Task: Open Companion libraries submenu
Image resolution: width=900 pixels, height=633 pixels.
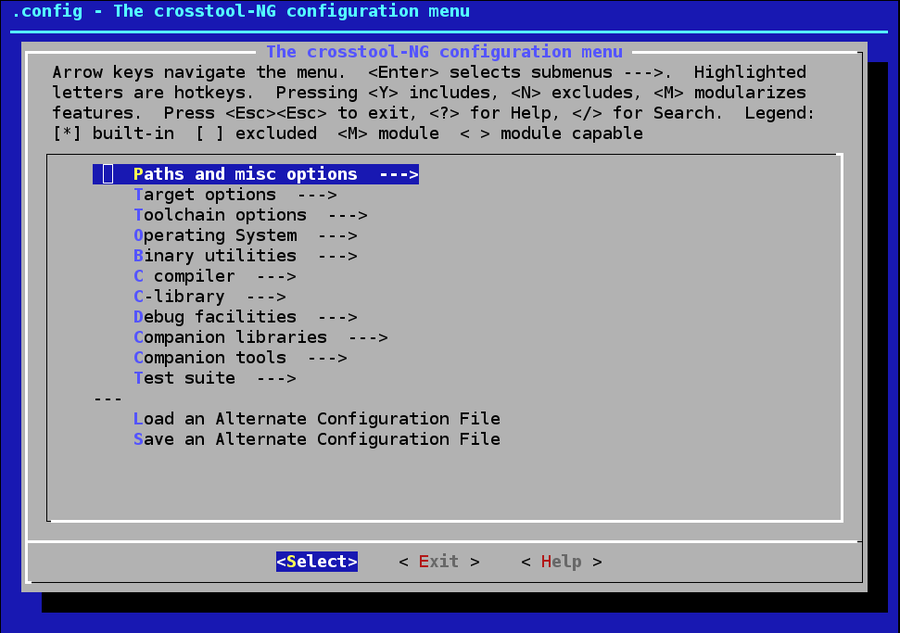Action: point(261,337)
